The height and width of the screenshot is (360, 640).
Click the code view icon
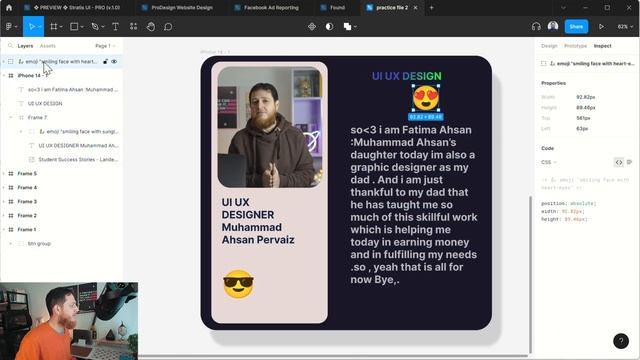coord(619,162)
